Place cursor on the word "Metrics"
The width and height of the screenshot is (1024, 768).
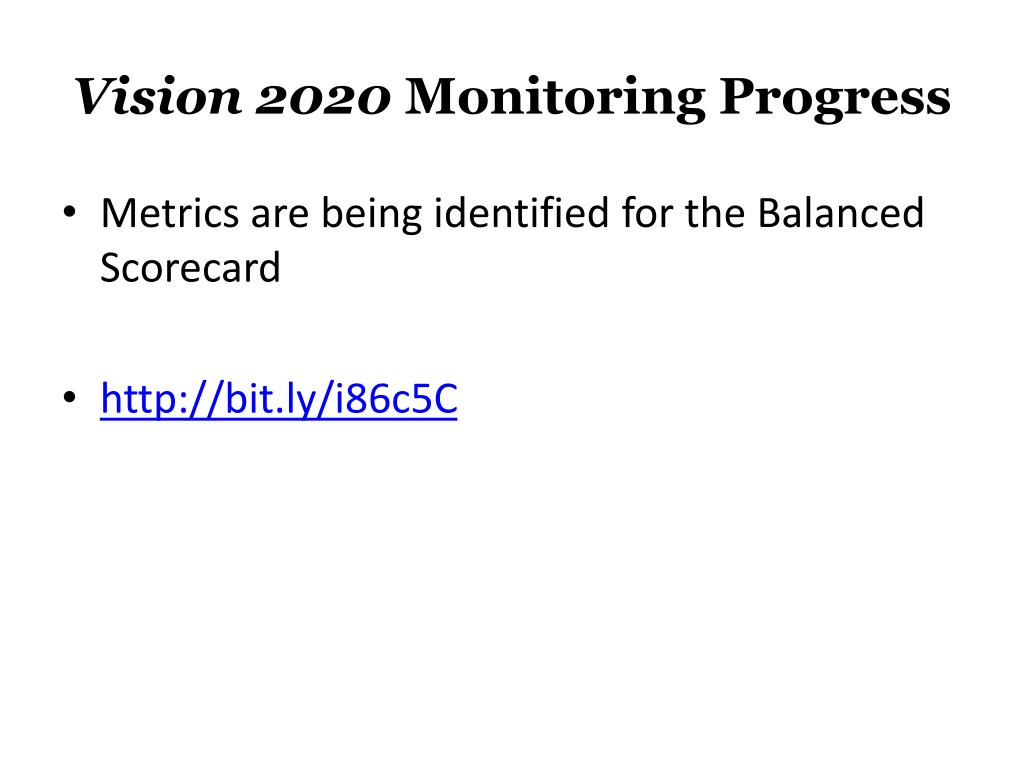click(x=170, y=213)
